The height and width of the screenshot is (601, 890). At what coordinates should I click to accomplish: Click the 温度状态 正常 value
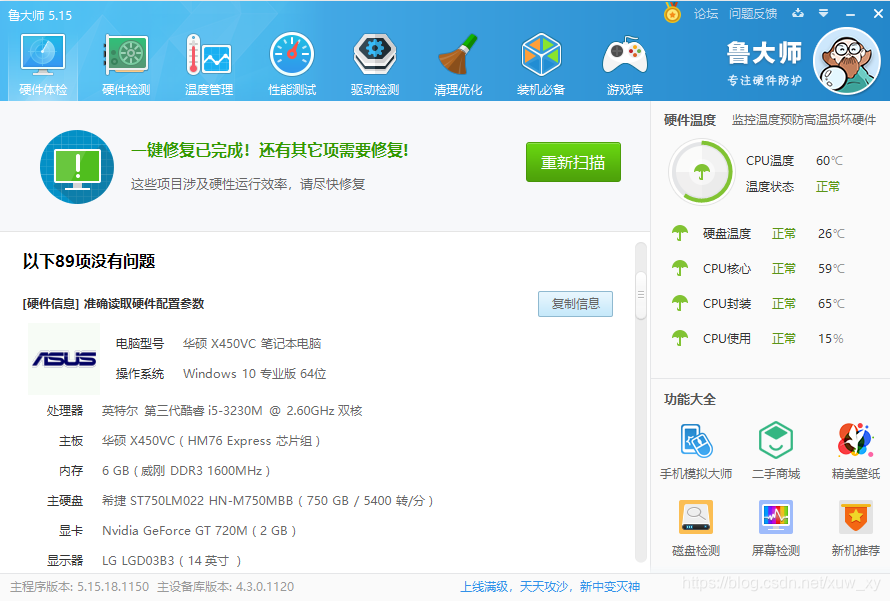[828, 187]
